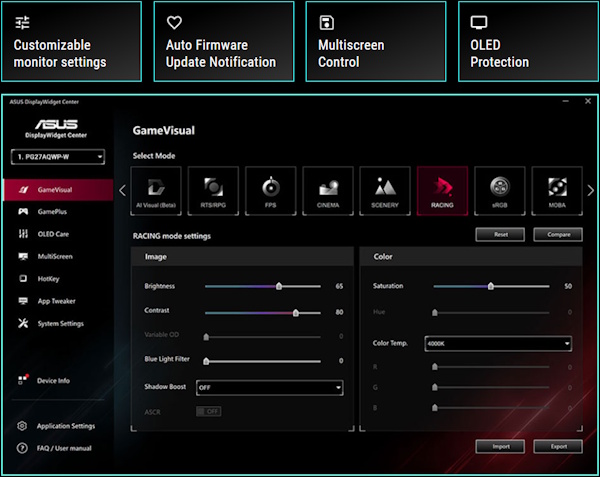
Task: Click the HotKey icon in the sidebar
Action: [23, 278]
